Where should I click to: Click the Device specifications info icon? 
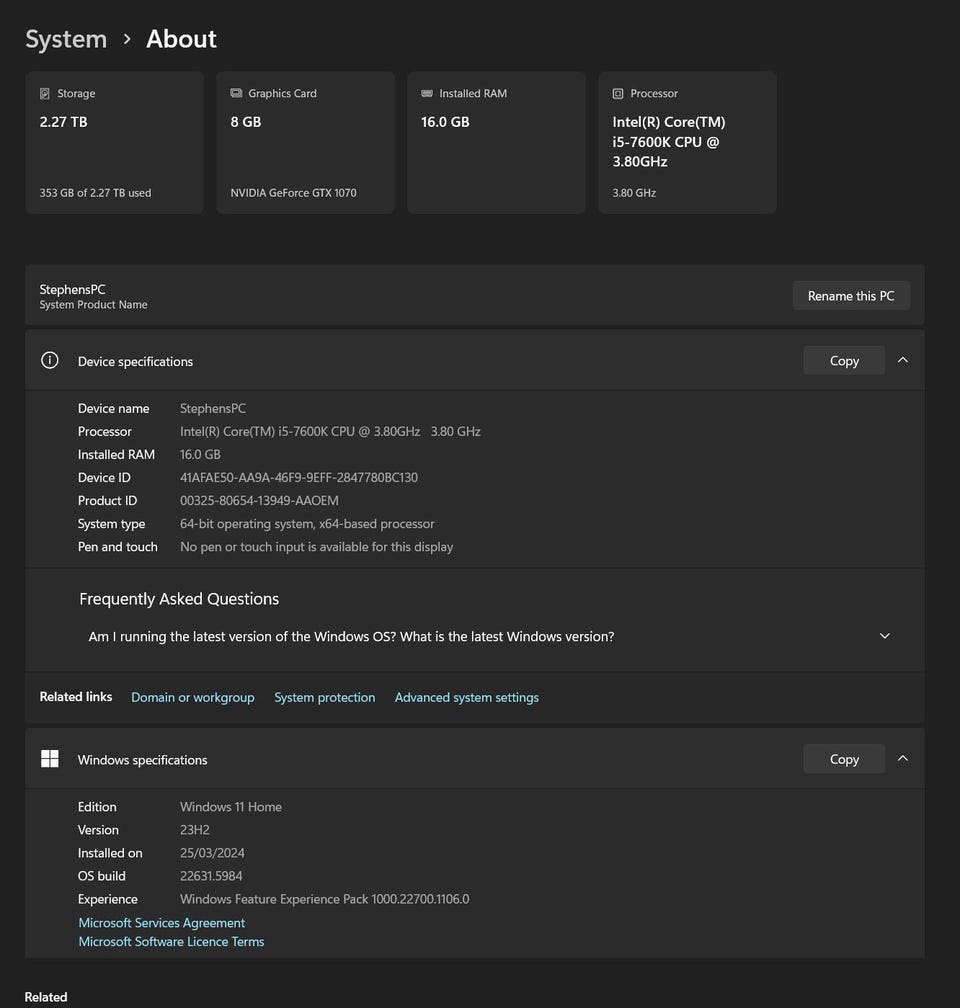pyautogui.click(x=50, y=361)
